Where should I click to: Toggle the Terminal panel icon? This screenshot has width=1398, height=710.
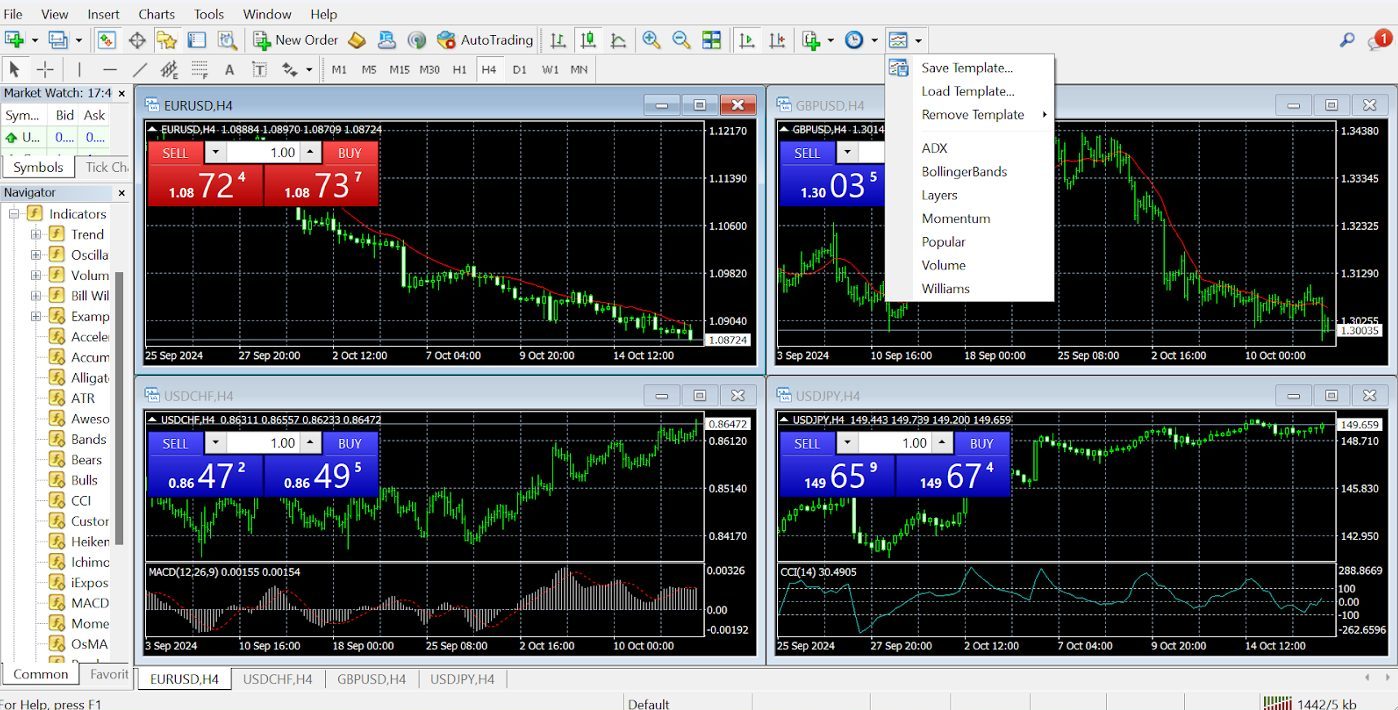point(197,40)
